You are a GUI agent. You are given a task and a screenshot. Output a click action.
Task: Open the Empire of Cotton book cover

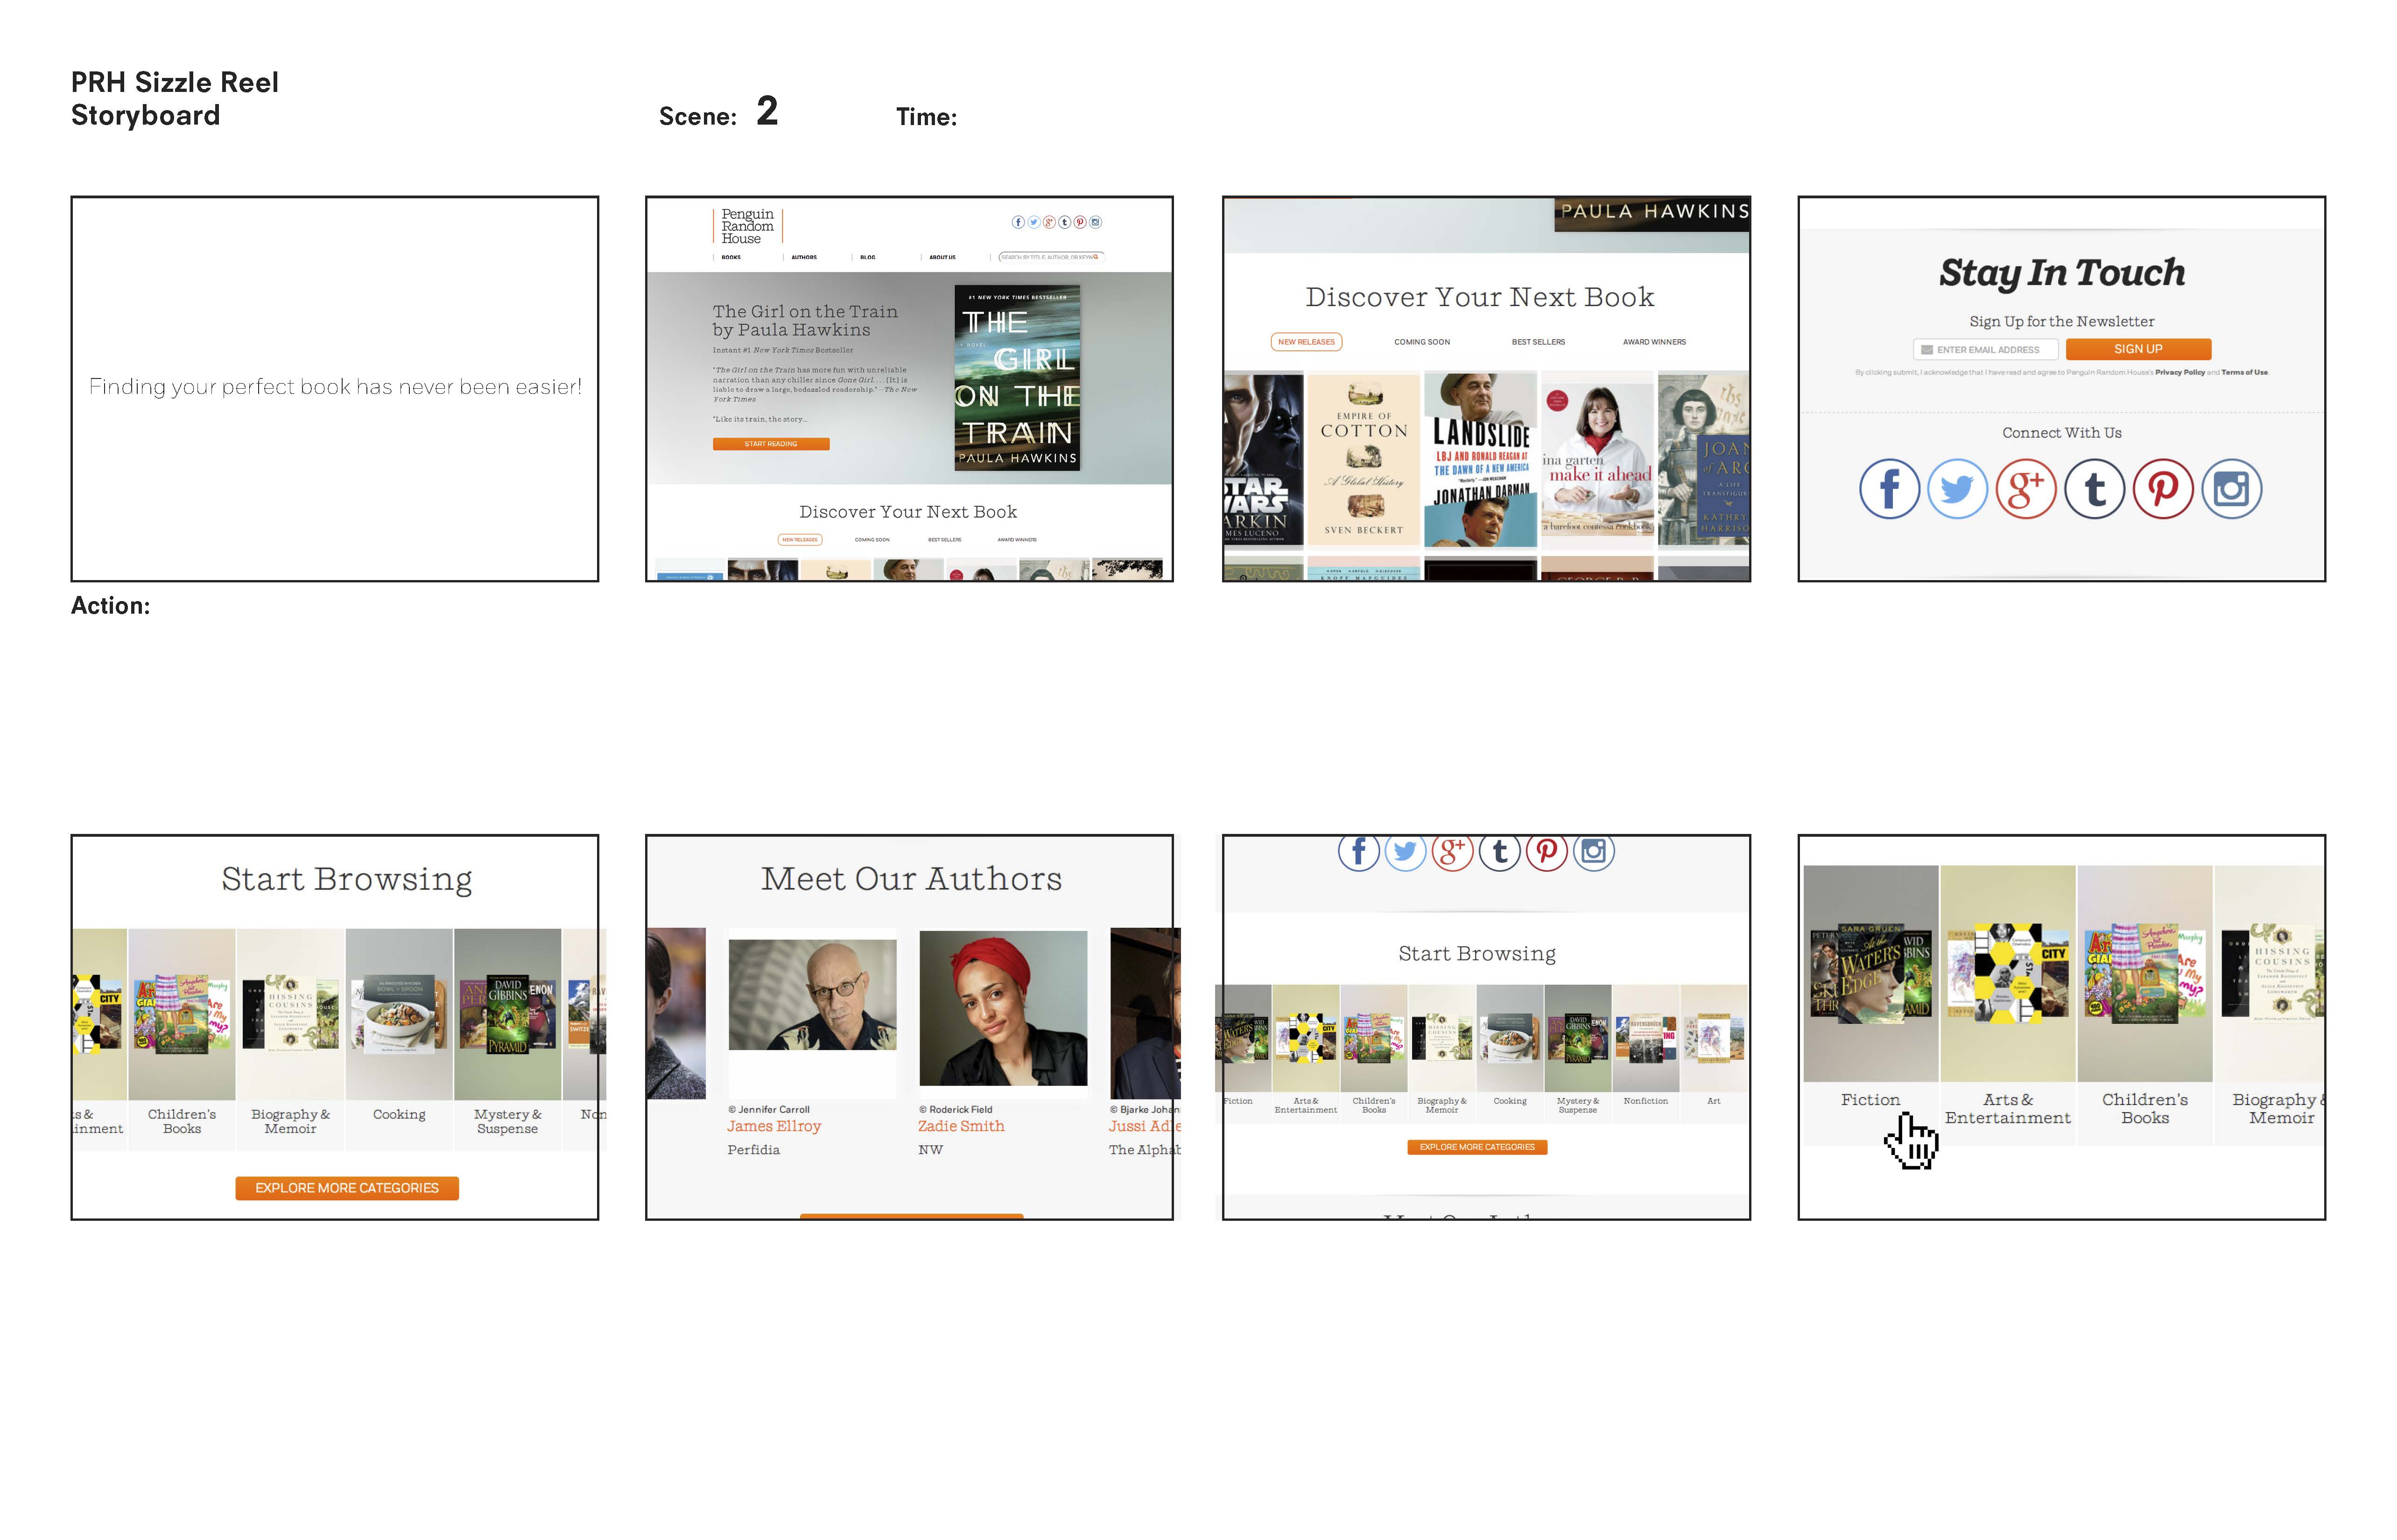coord(1364,459)
